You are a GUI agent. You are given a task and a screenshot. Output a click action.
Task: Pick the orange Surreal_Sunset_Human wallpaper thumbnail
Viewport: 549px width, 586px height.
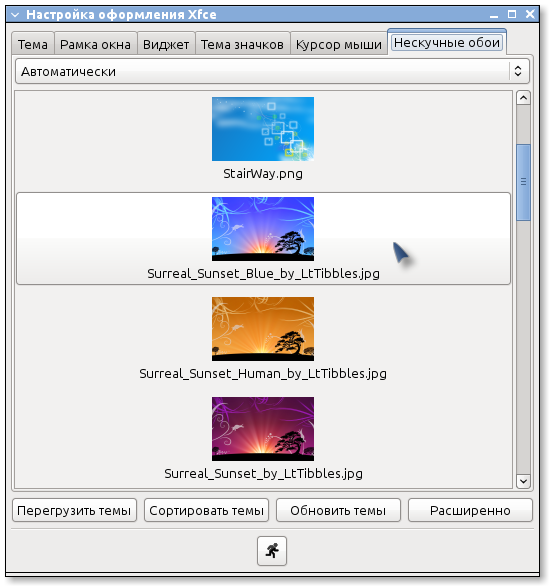(x=263, y=329)
